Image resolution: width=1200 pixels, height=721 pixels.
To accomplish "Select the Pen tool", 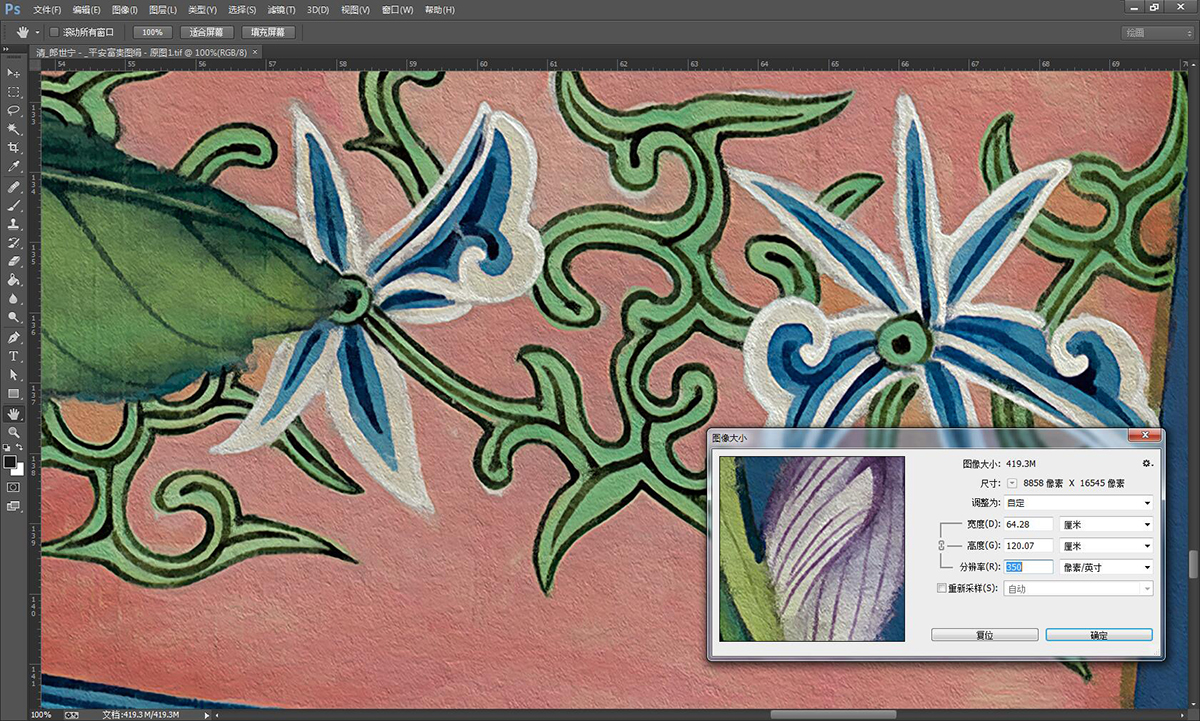I will 14,337.
